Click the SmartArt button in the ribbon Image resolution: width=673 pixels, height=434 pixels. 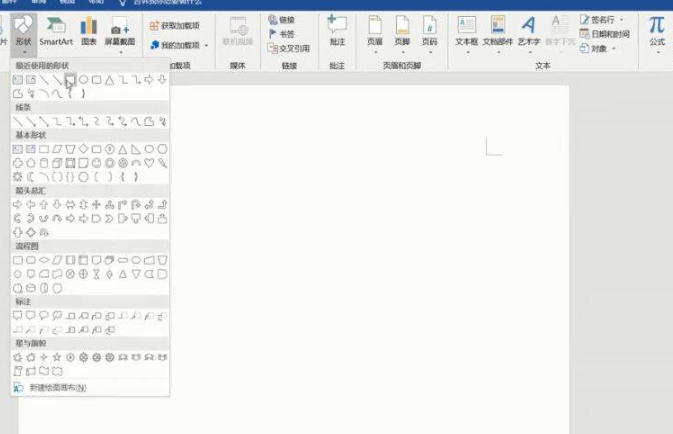tap(56, 30)
